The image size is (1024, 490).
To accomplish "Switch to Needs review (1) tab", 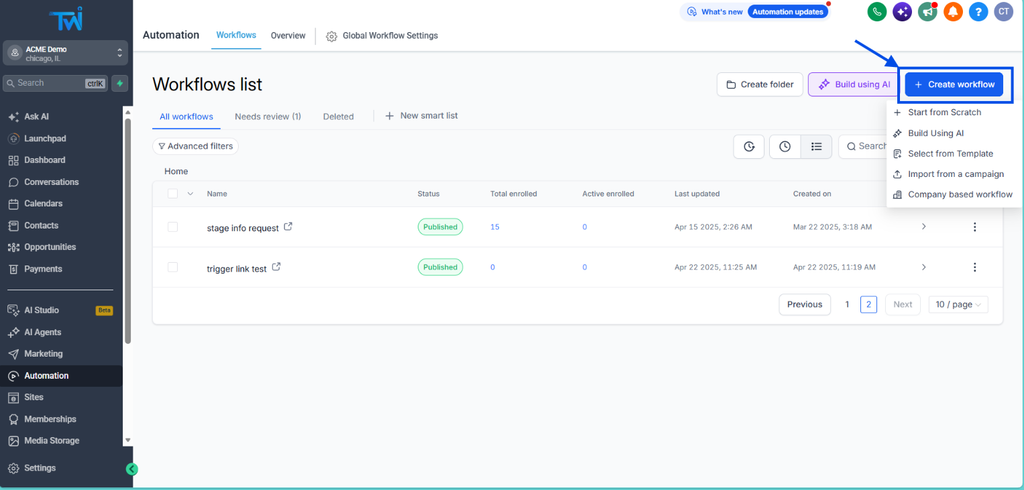I will 268,116.
